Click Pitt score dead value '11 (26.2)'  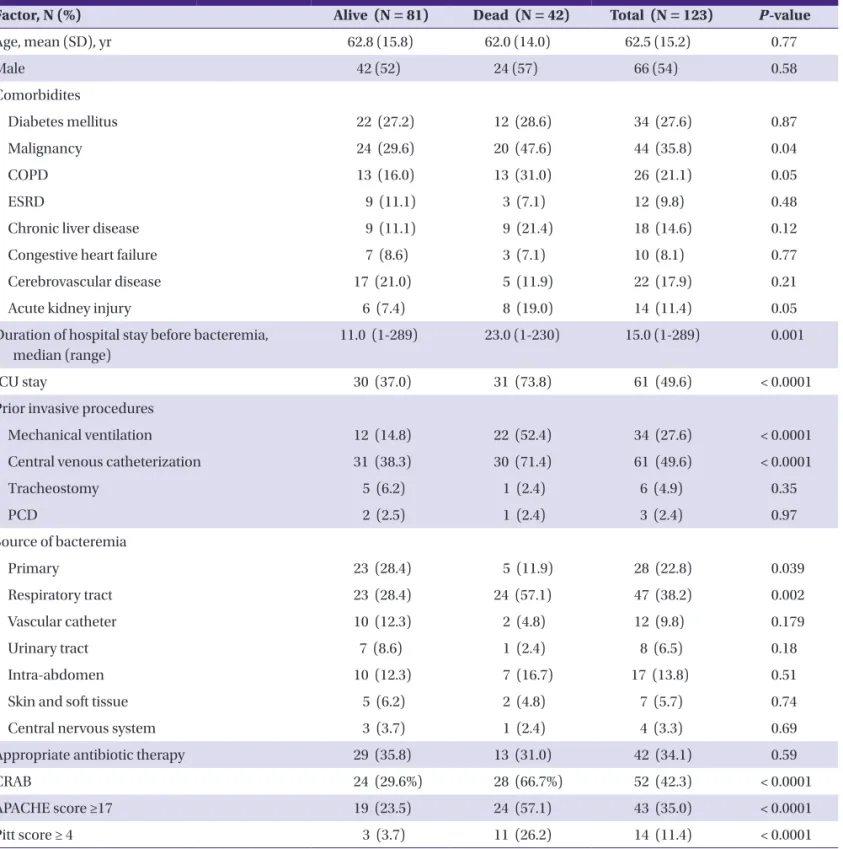[x=522, y=835]
